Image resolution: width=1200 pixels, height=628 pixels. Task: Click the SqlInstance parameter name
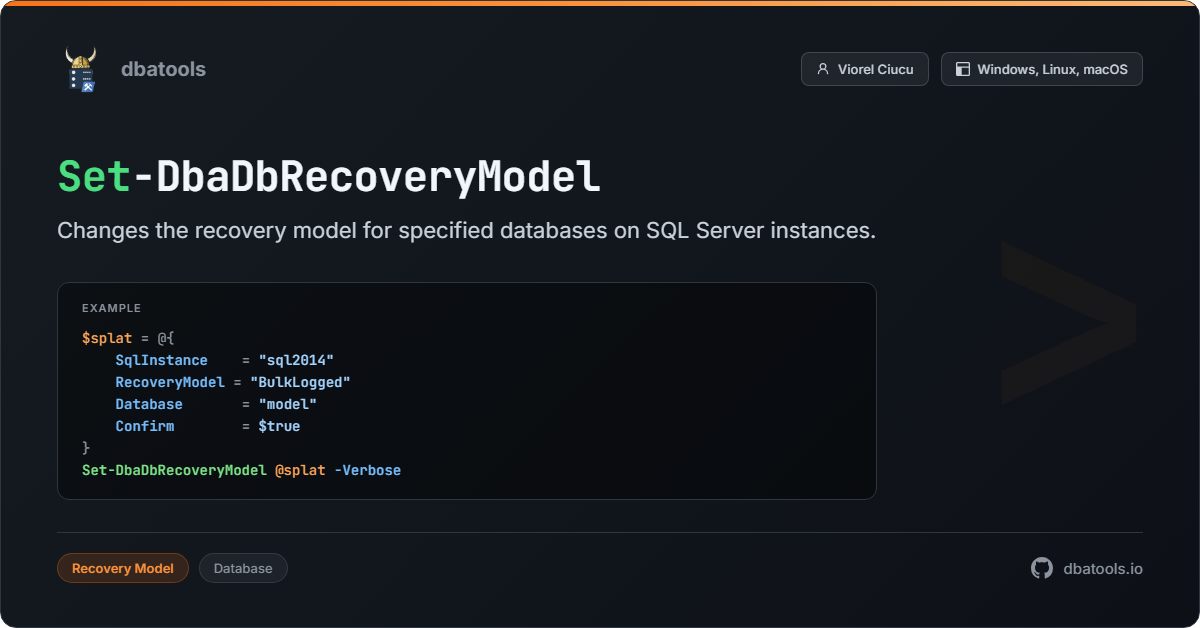pos(161,360)
